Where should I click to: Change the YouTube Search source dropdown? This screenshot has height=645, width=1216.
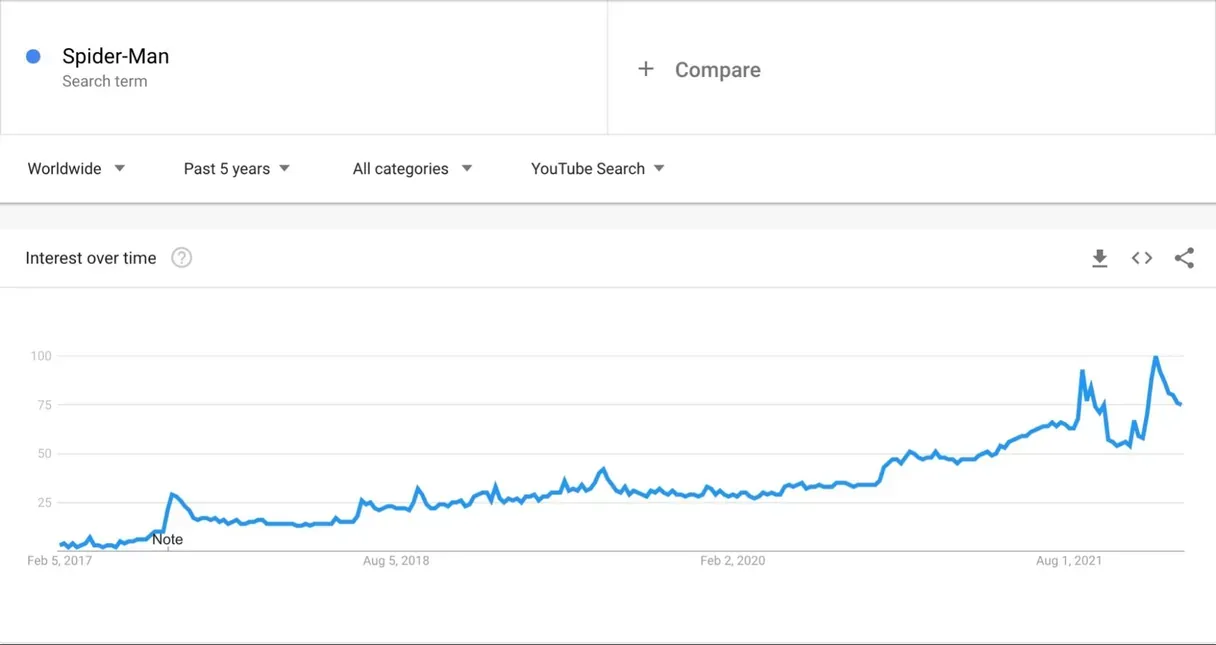point(598,169)
